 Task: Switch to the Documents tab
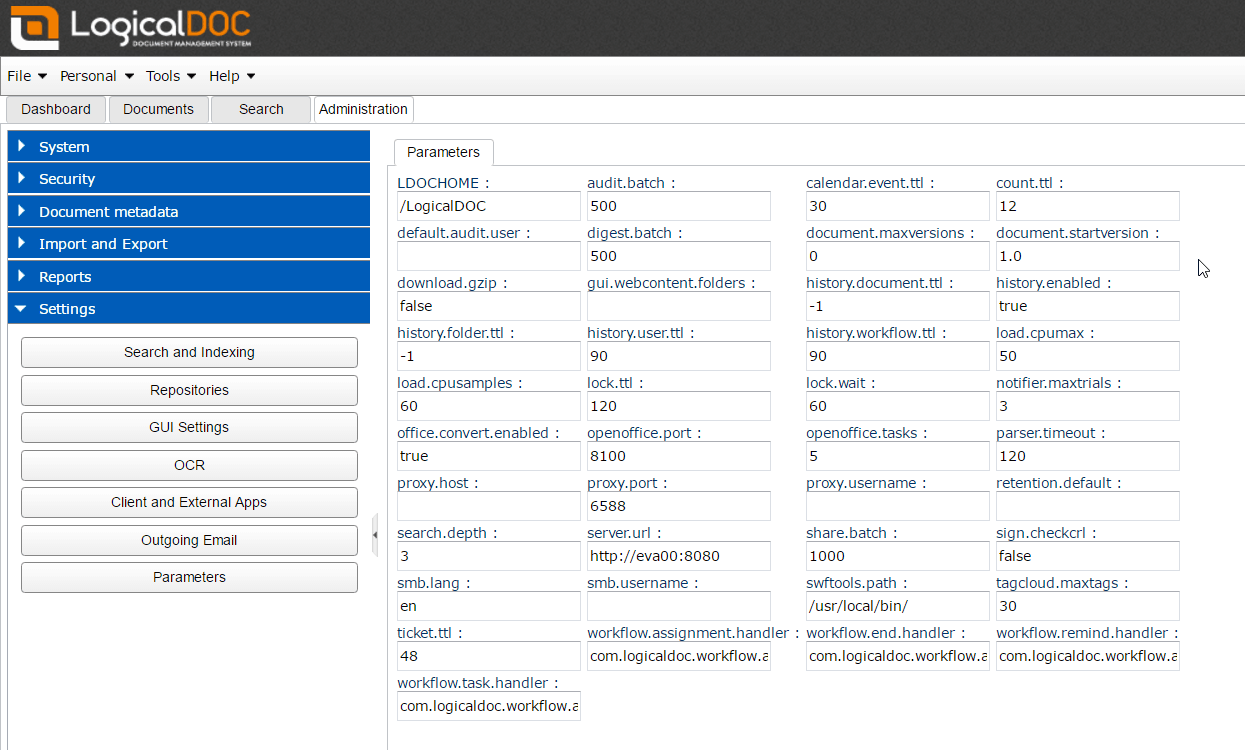(158, 109)
